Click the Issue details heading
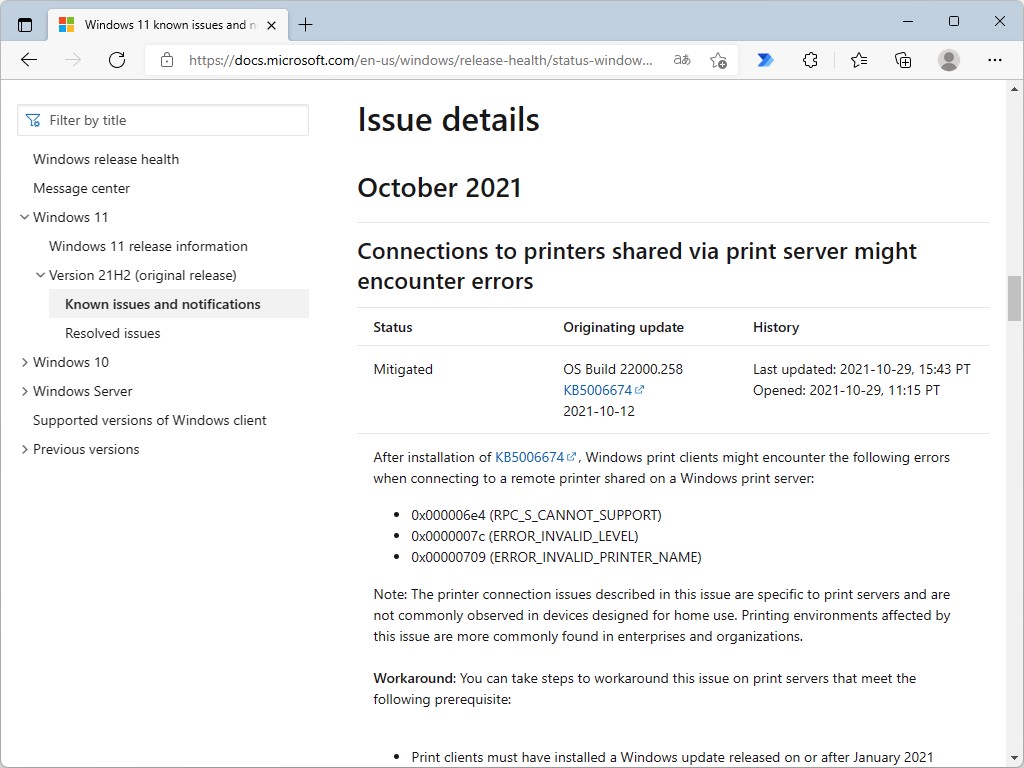 pos(448,120)
